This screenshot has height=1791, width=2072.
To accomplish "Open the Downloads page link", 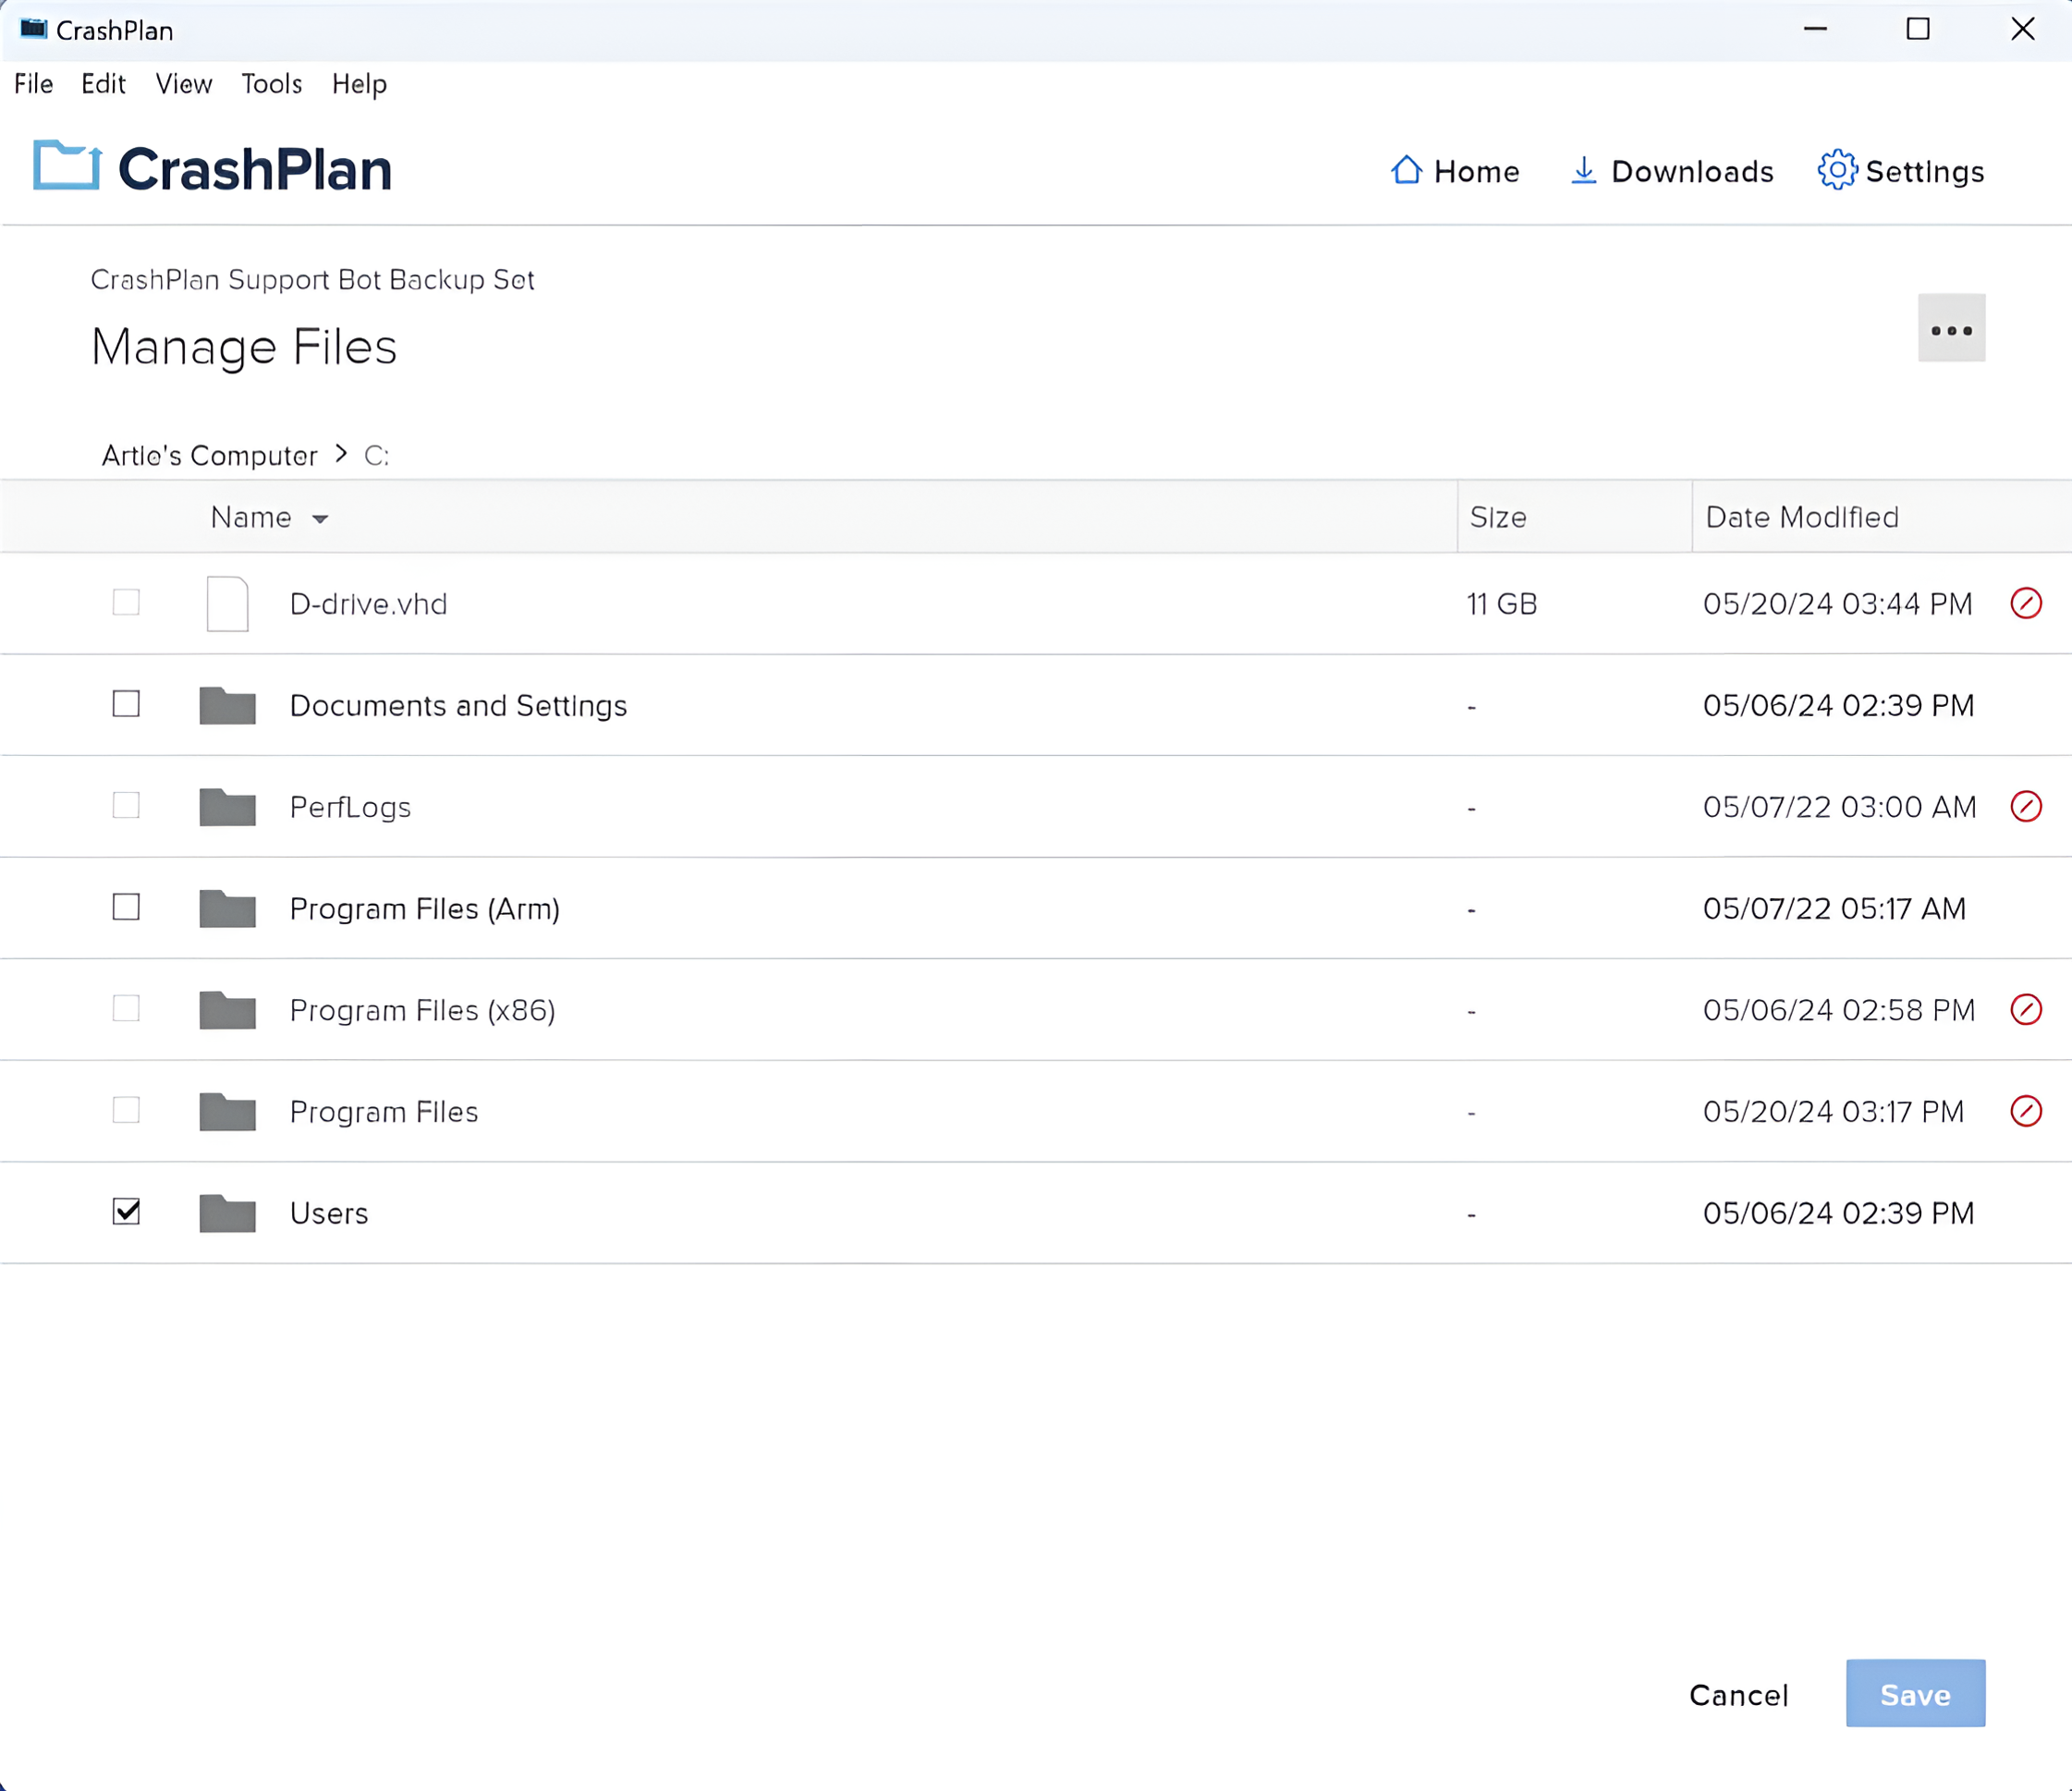I will [x=1672, y=171].
